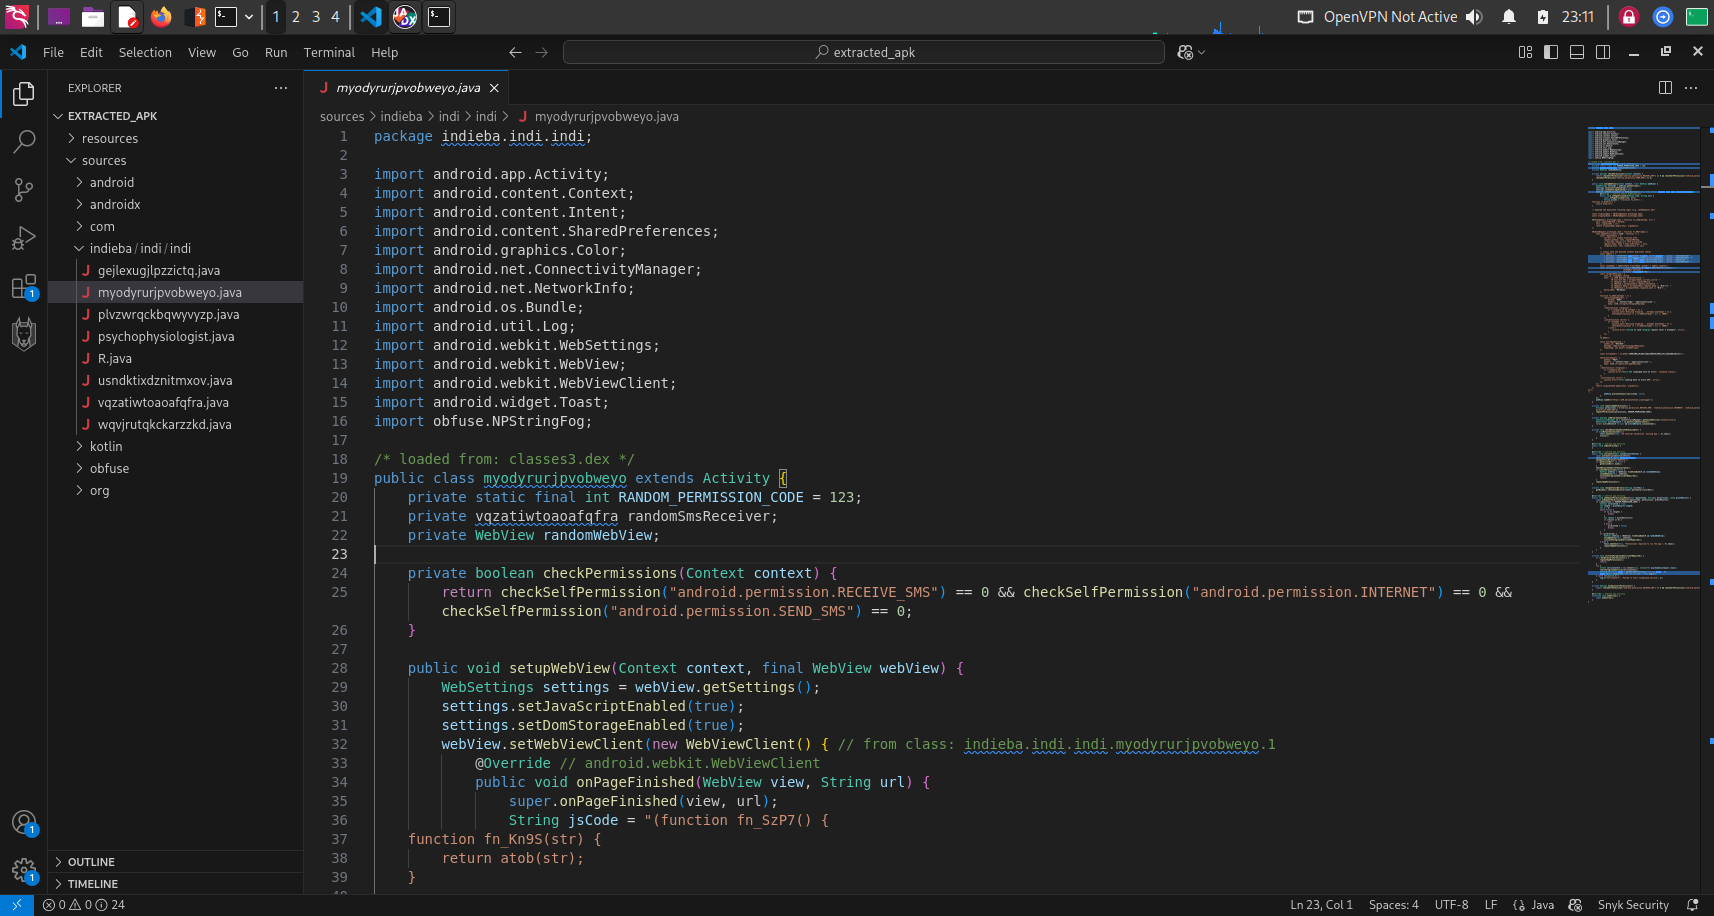The height and width of the screenshot is (916, 1714).
Task: Open Kali applications menu
Action: [18, 17]
